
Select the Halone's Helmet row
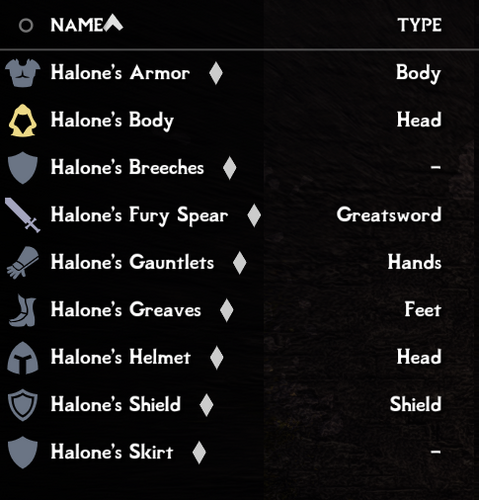click(239, 357)
